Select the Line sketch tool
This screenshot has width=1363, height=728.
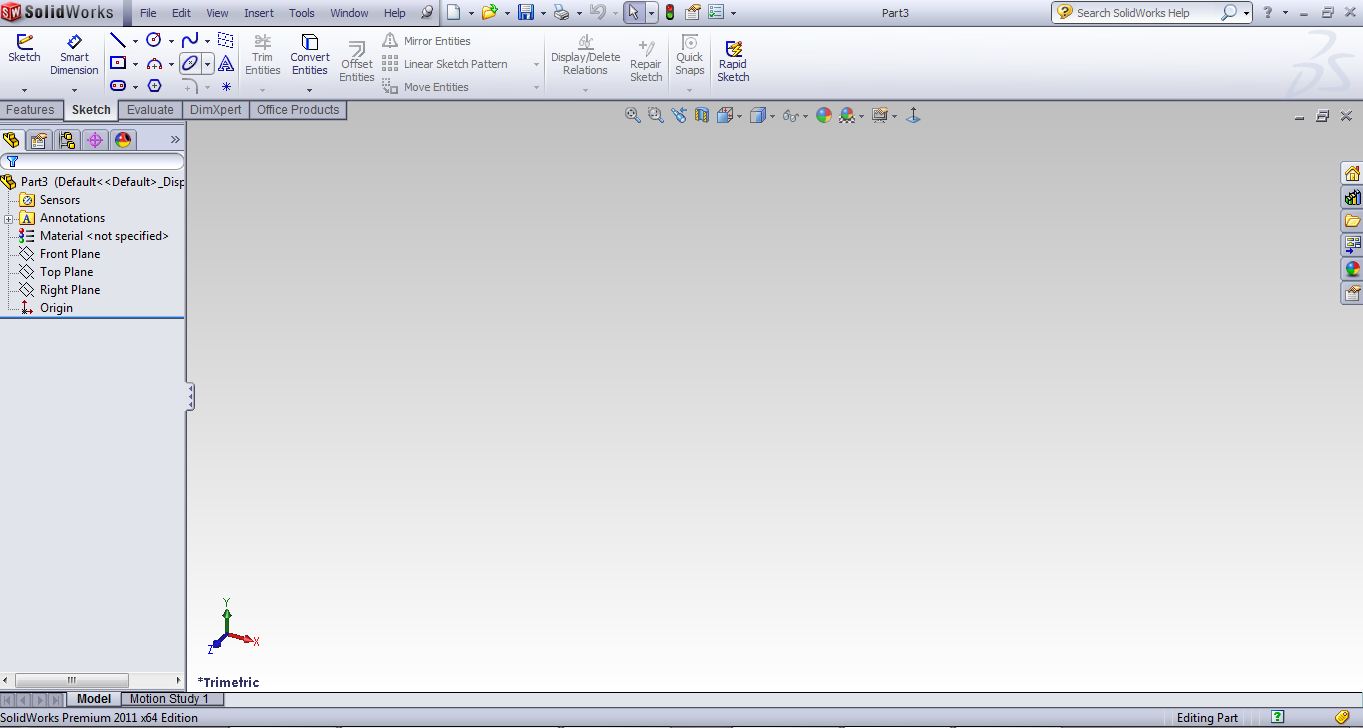[118, 41]
